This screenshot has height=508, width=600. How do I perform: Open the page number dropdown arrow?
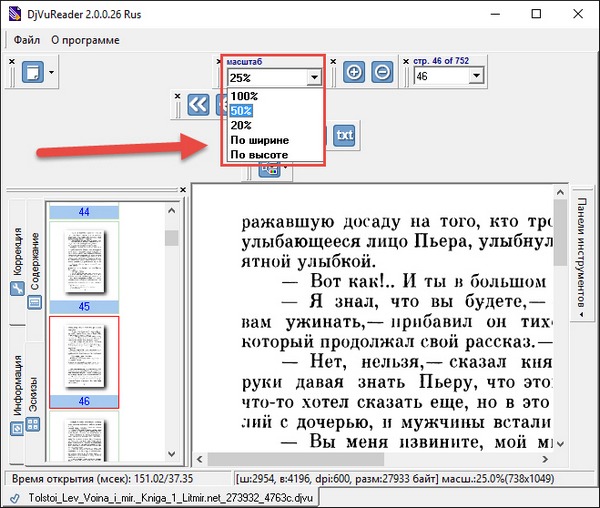click(x=476, y=76)
